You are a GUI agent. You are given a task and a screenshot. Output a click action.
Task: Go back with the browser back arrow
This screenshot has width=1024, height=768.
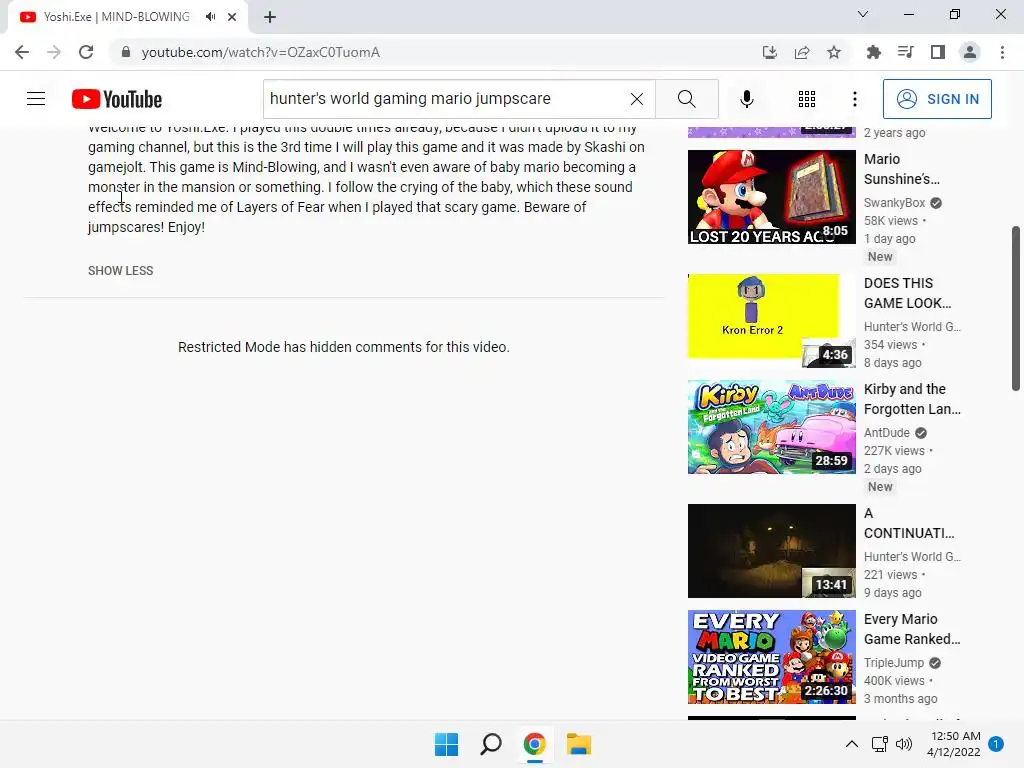(22, 52)
